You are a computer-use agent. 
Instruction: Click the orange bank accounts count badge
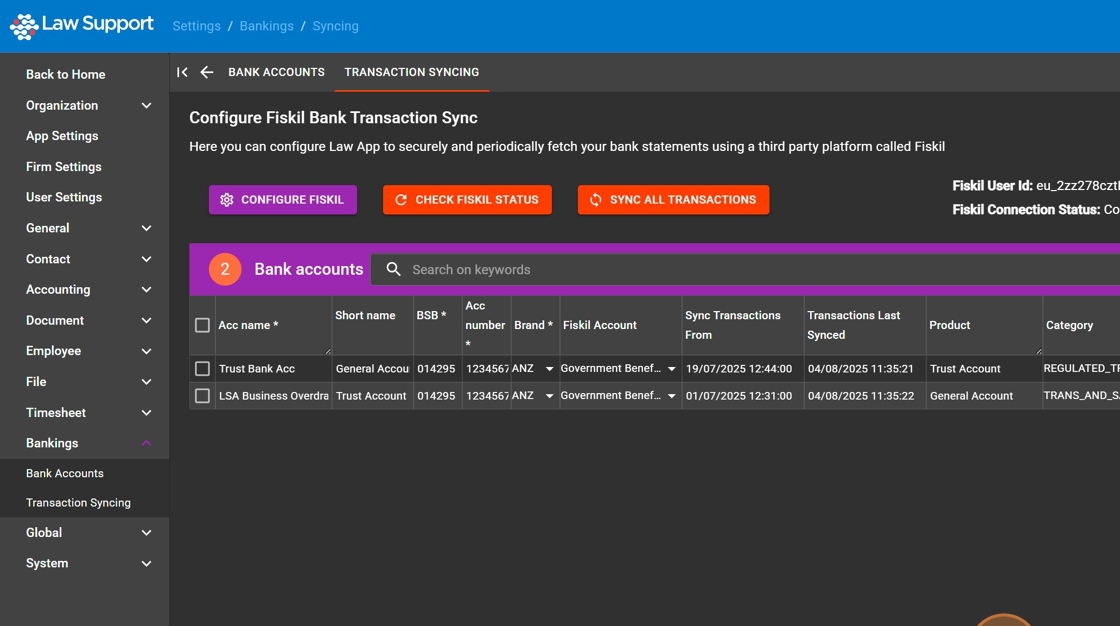click(x=225, y=269)
